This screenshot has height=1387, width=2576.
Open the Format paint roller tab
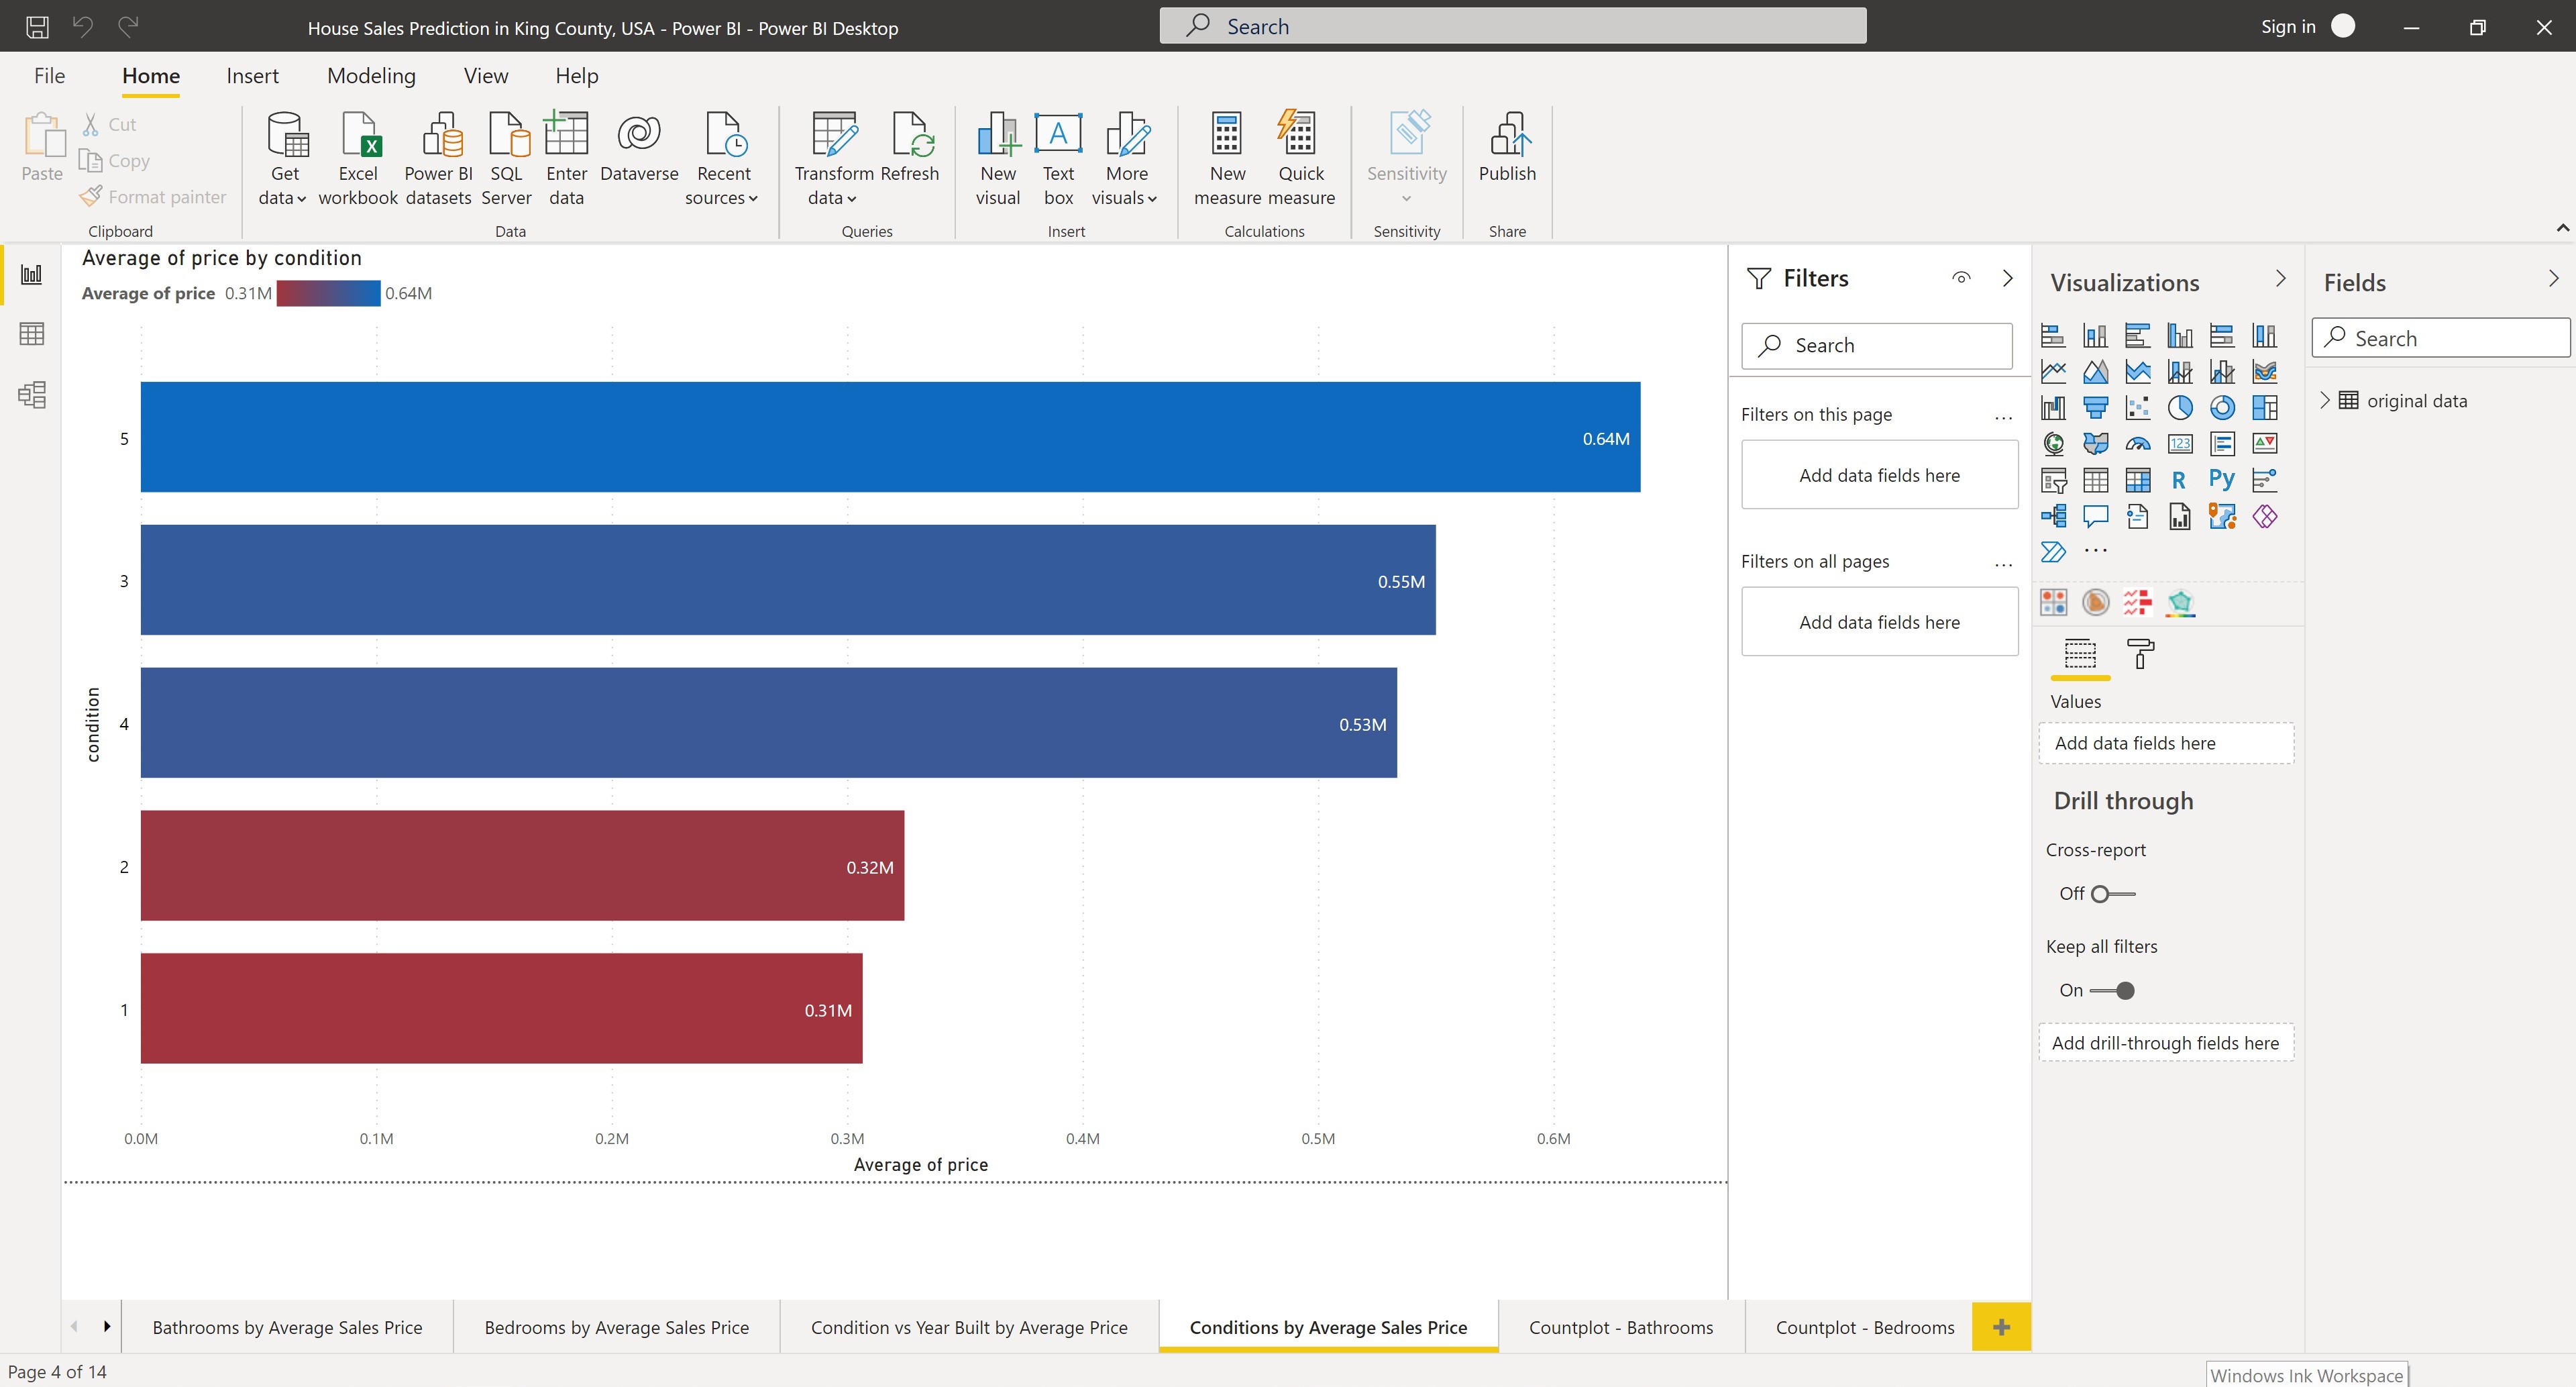(2140, 654)
